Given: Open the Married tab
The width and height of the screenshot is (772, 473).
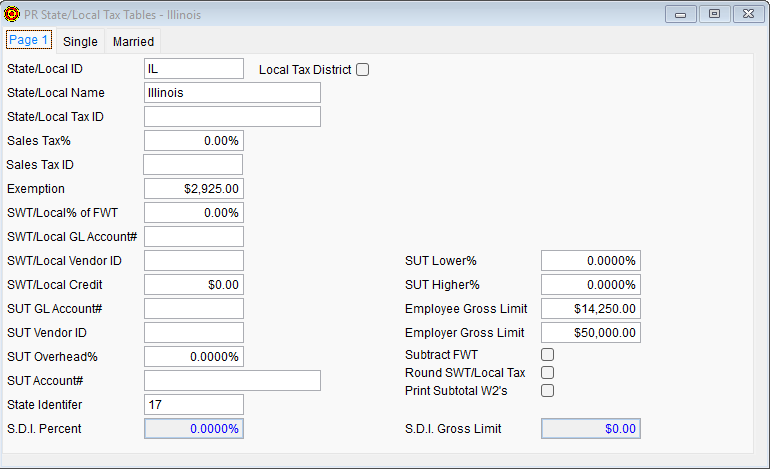Looking at the screenshot, I should pos(133,42).
